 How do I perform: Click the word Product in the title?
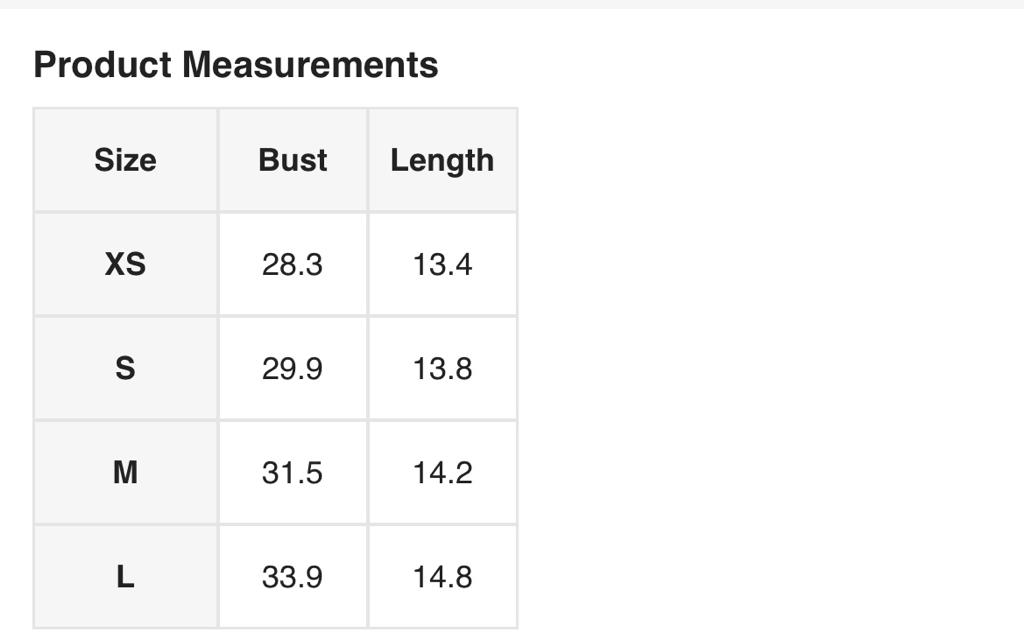(x=102, y=65)
